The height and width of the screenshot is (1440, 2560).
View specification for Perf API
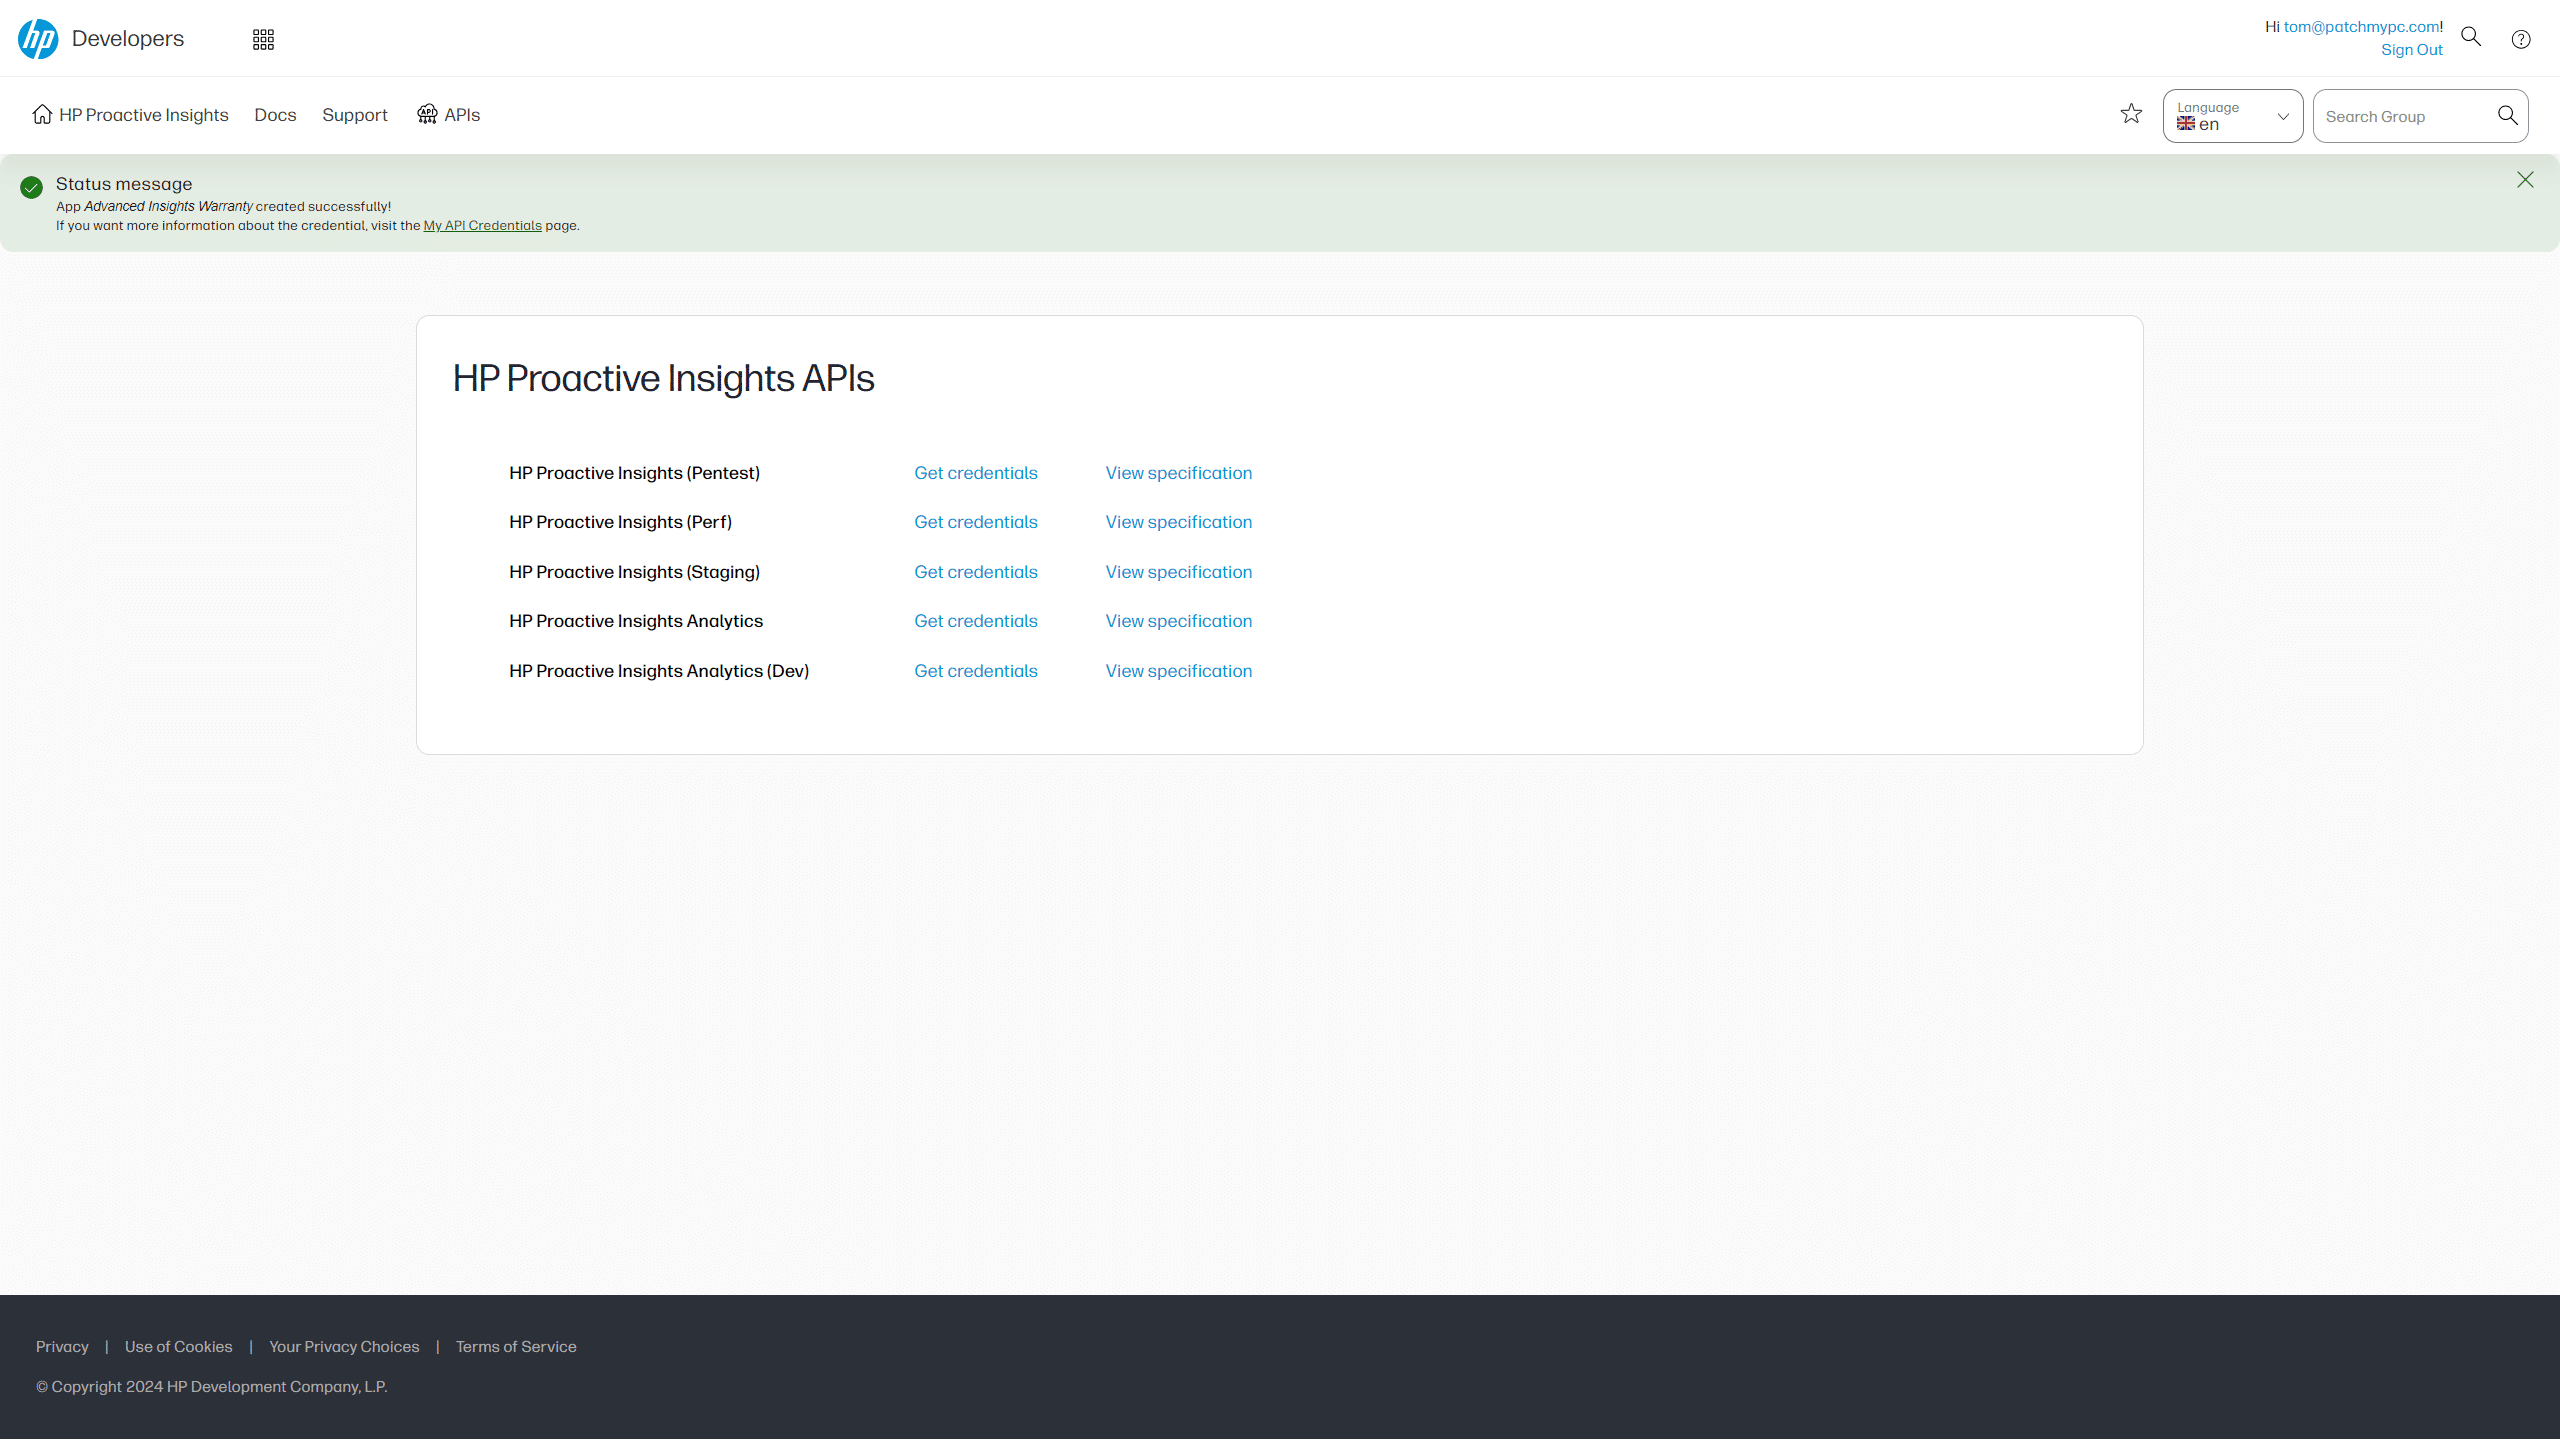[x=1178, y=522]
